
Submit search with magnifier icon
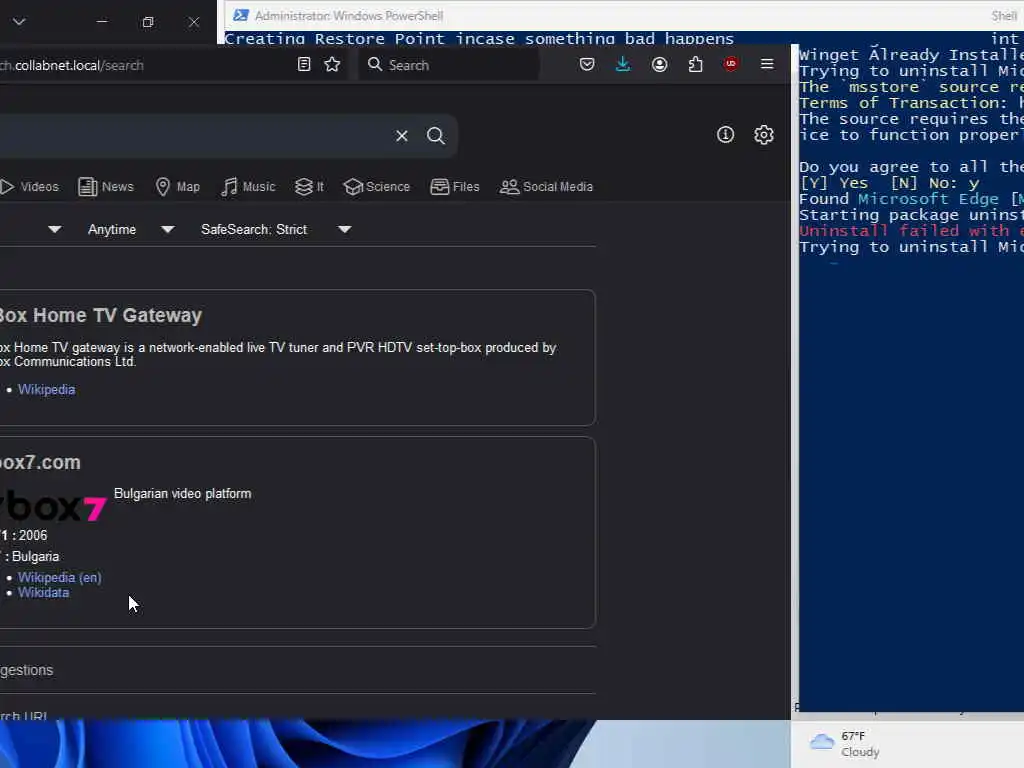click(436, 136)
